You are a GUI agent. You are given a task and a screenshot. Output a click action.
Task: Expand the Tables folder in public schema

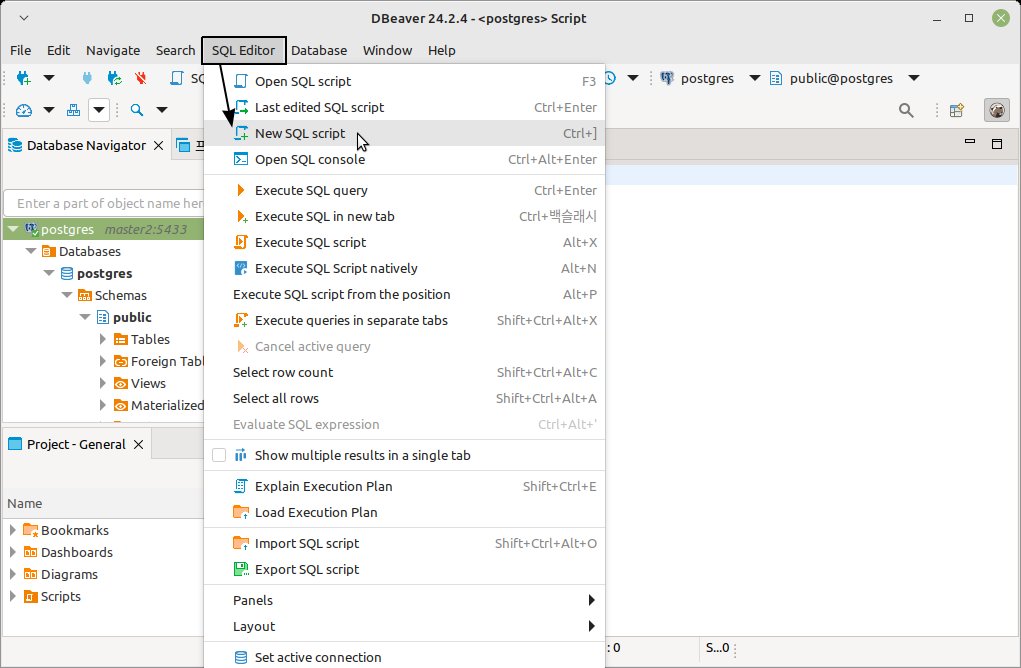click(x=102, y=339)
